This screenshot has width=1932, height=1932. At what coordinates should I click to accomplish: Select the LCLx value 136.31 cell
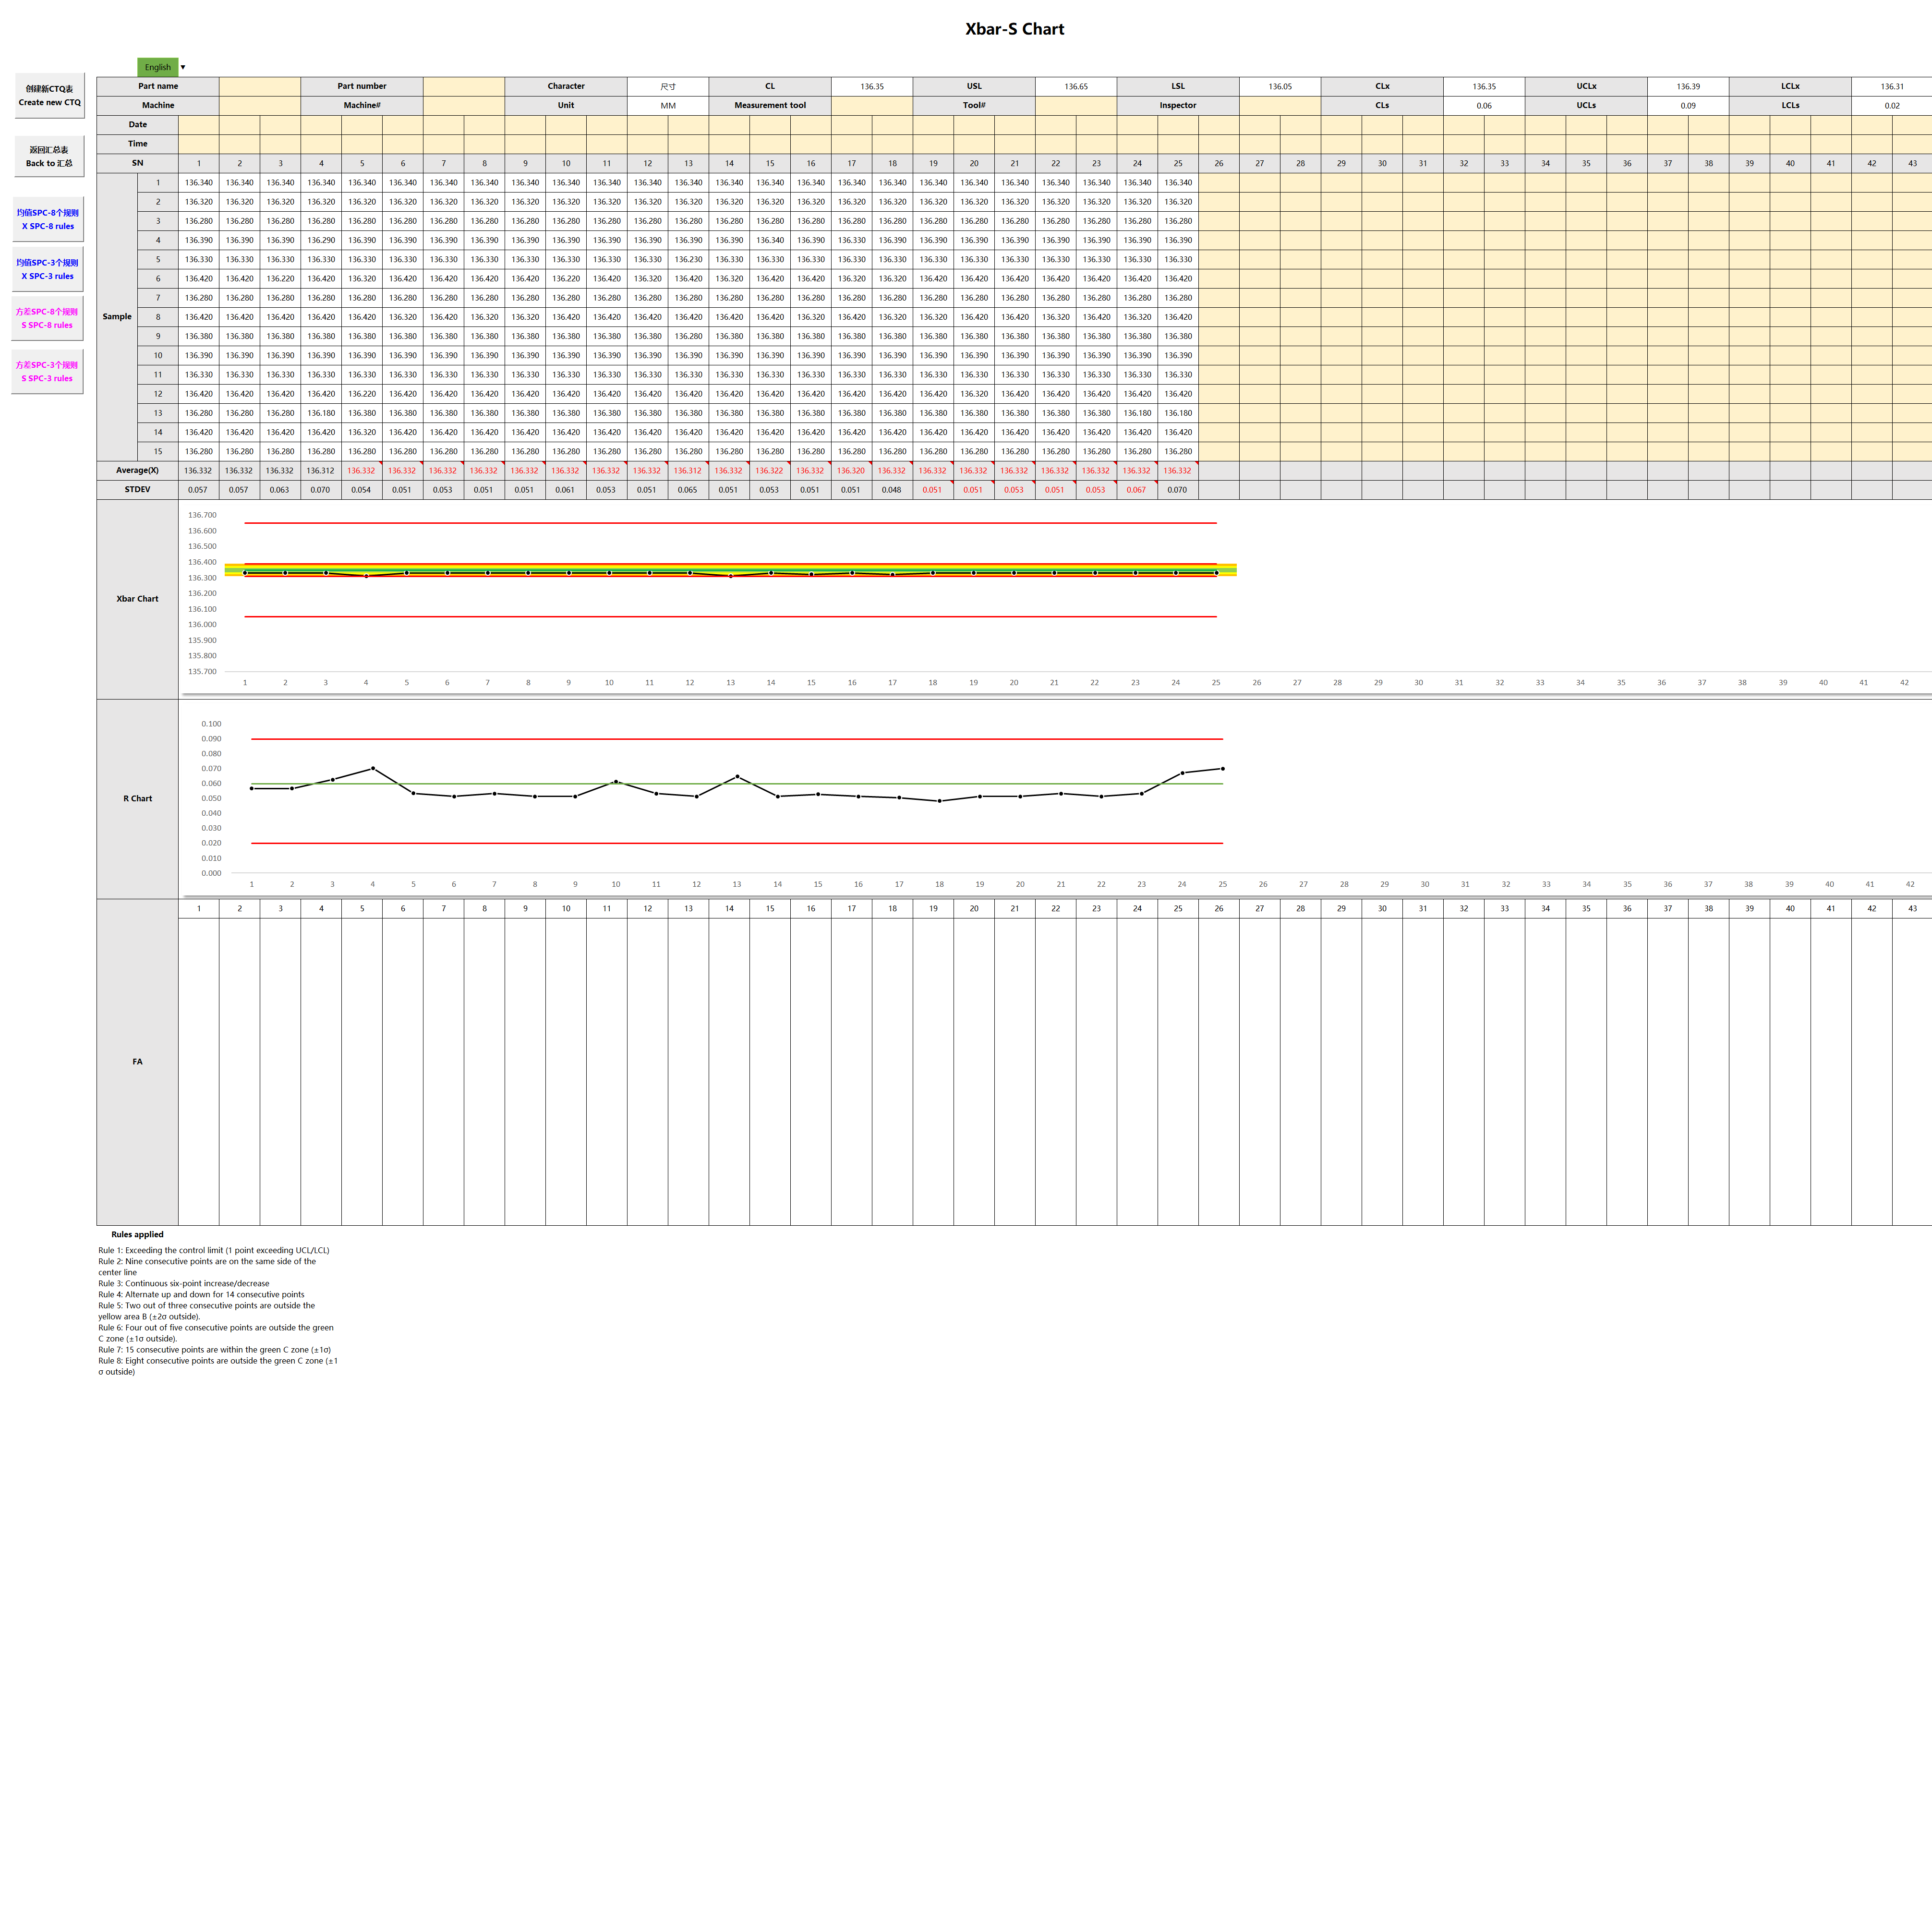[x=1892, y=86]
